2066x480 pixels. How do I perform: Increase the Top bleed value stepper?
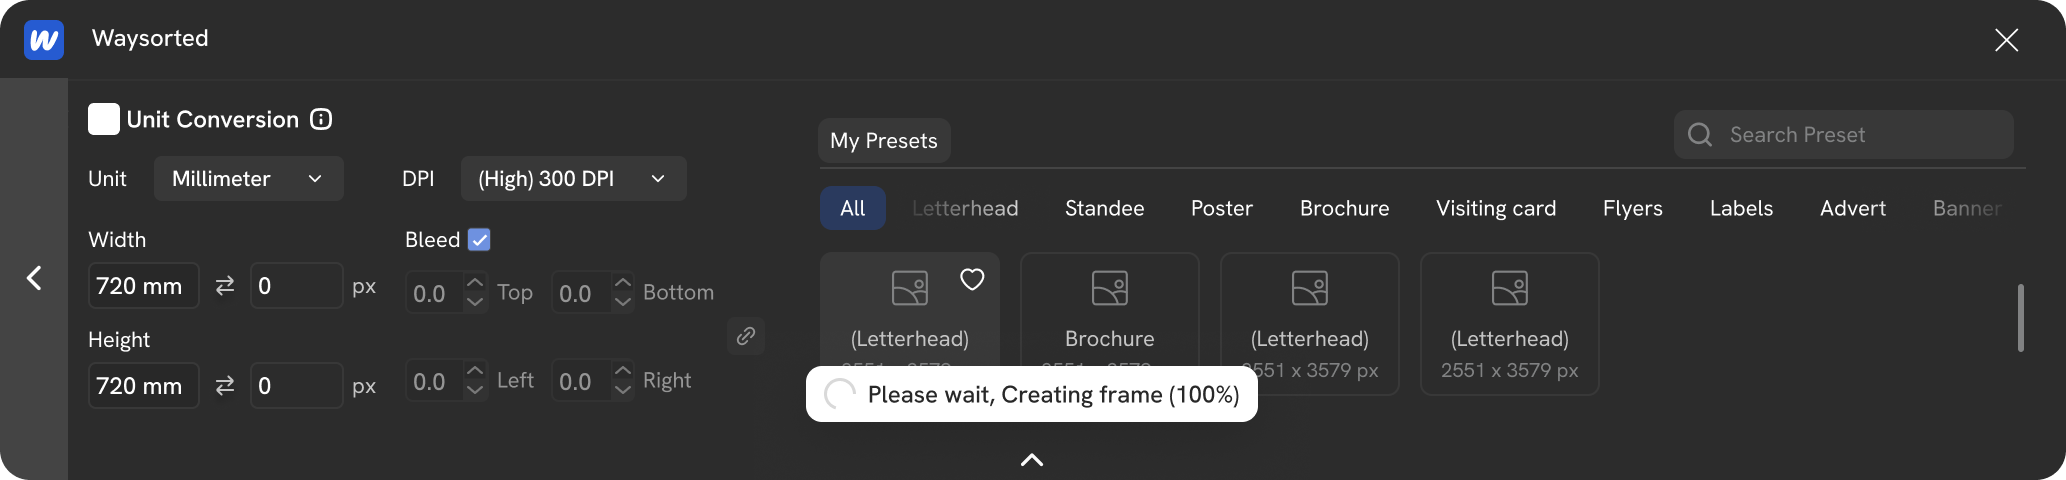pos(475,283)
